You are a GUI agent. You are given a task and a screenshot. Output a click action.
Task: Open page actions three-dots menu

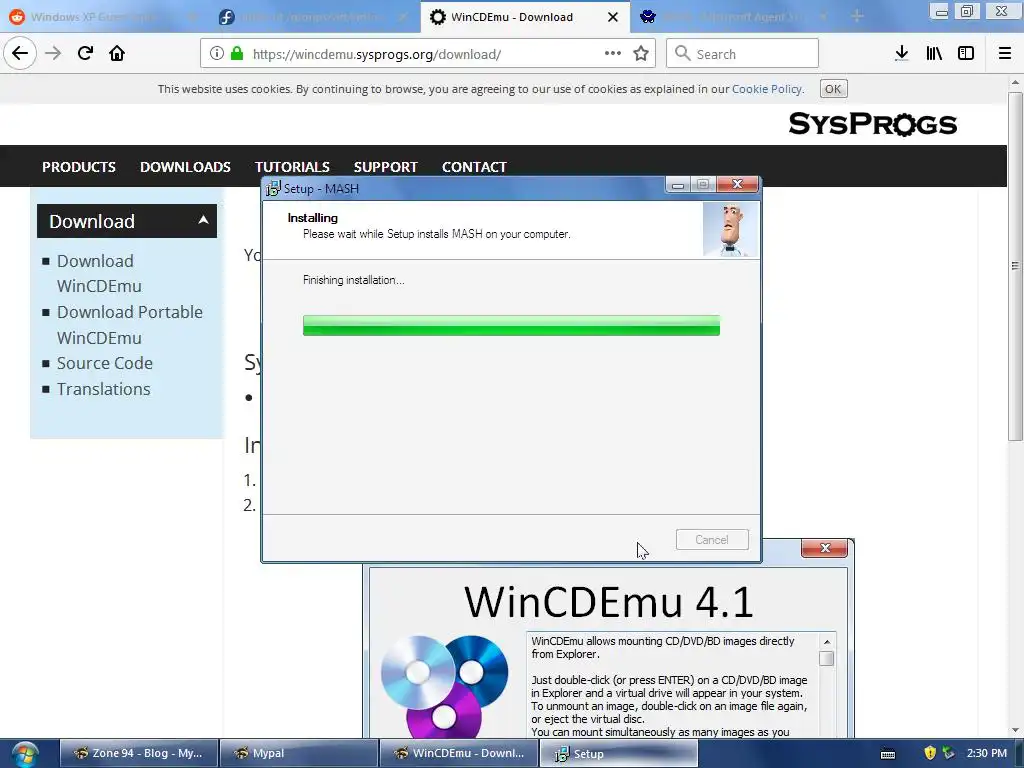[613, 54]
